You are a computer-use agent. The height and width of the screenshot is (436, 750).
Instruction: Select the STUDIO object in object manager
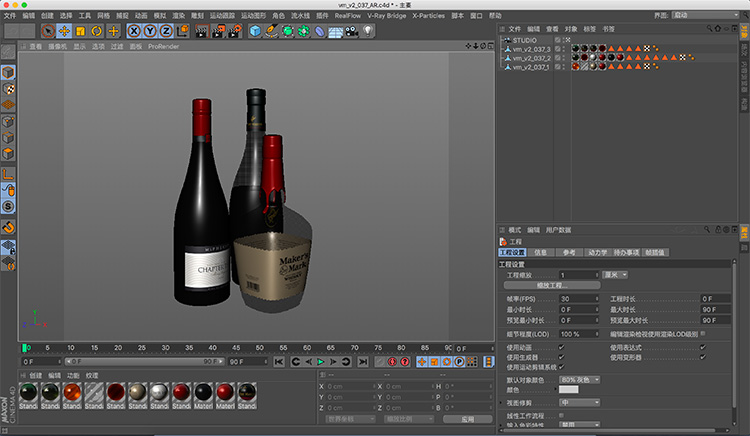(x=524, y=40)
